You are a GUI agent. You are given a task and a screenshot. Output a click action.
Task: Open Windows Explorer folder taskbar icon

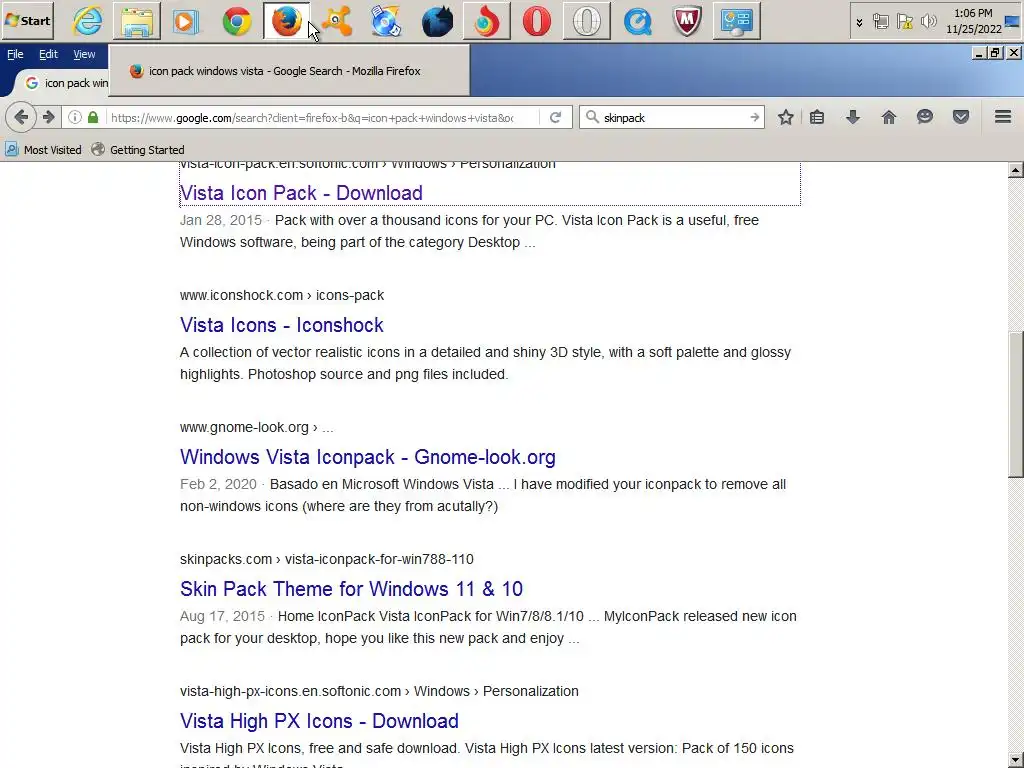point(137,21)
